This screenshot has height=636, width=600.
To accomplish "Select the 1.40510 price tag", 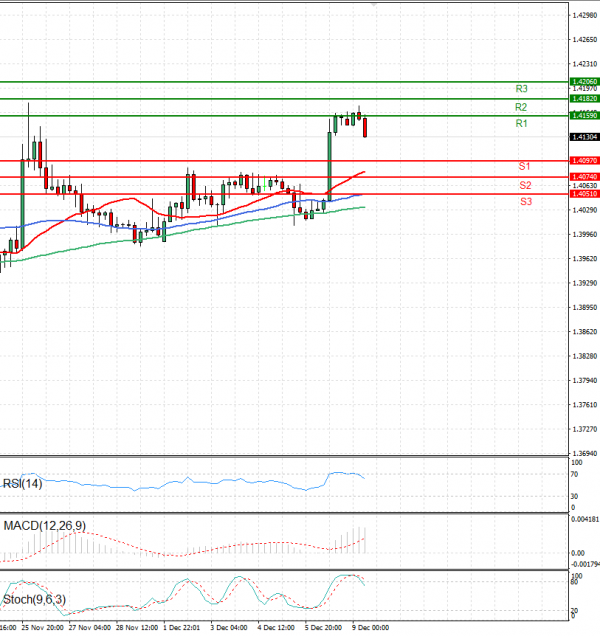I will [x=585, y=194].
